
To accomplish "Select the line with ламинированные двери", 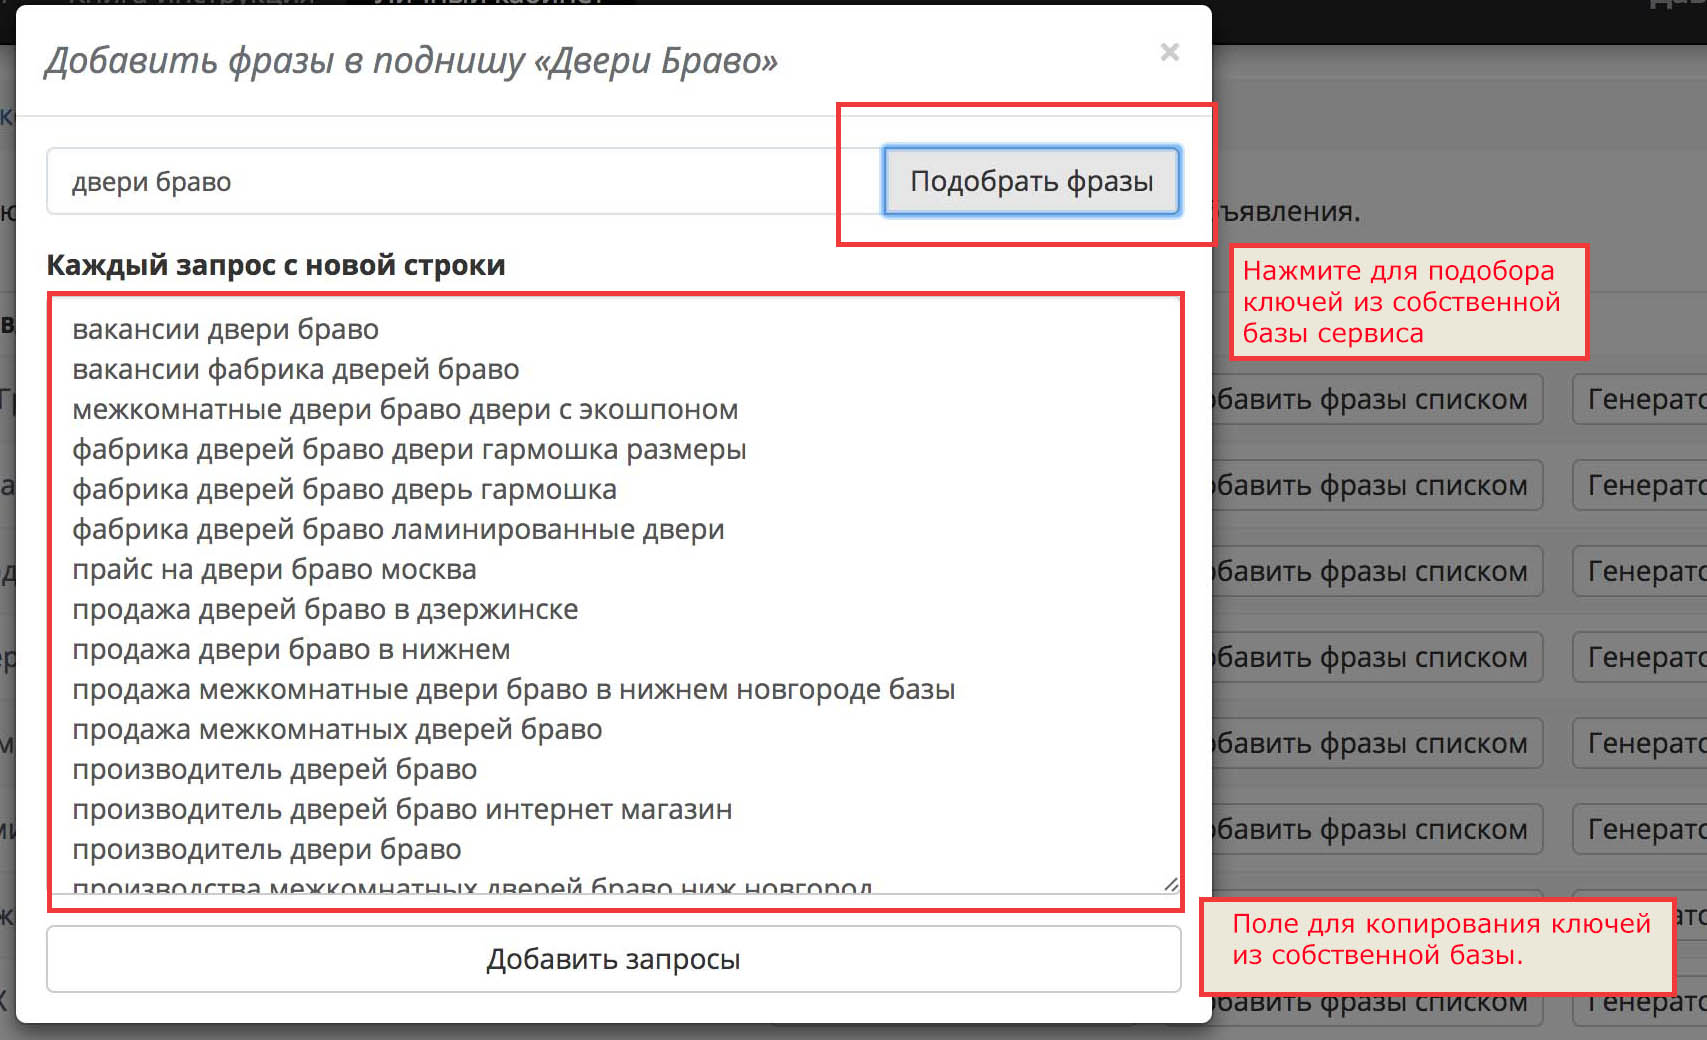I will coord(398,529).
